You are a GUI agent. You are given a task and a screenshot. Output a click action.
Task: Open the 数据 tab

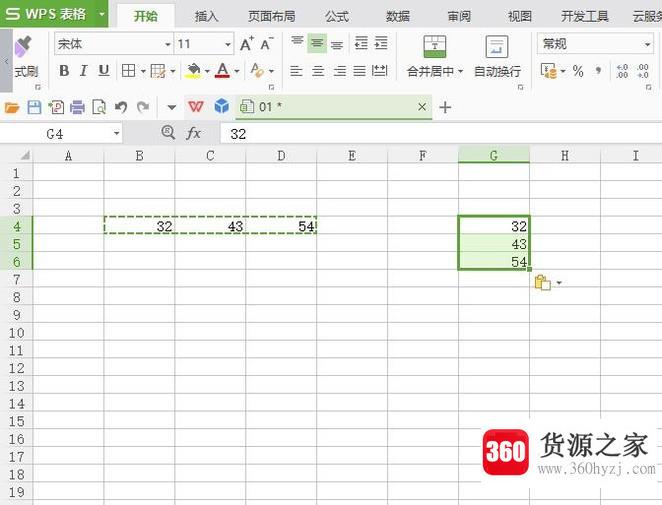coord(398,16)
